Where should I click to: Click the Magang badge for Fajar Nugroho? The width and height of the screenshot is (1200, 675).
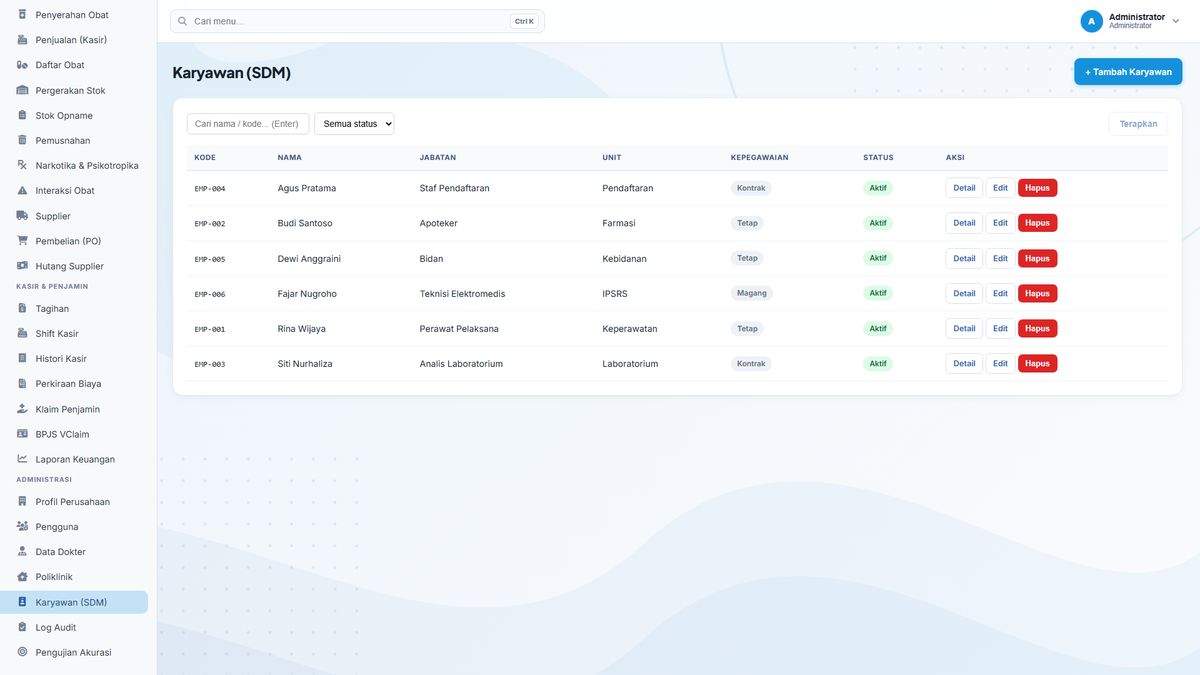coord(752,293)
